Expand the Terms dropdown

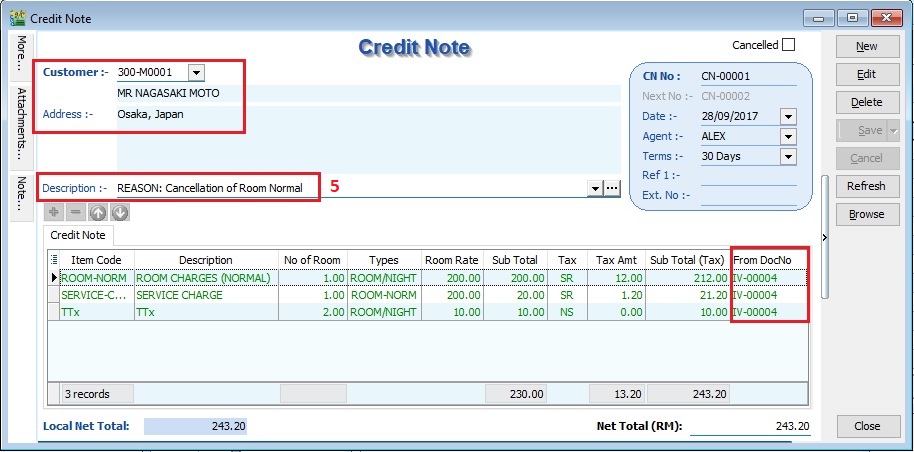pyautogui.click(x=788, y=157)
